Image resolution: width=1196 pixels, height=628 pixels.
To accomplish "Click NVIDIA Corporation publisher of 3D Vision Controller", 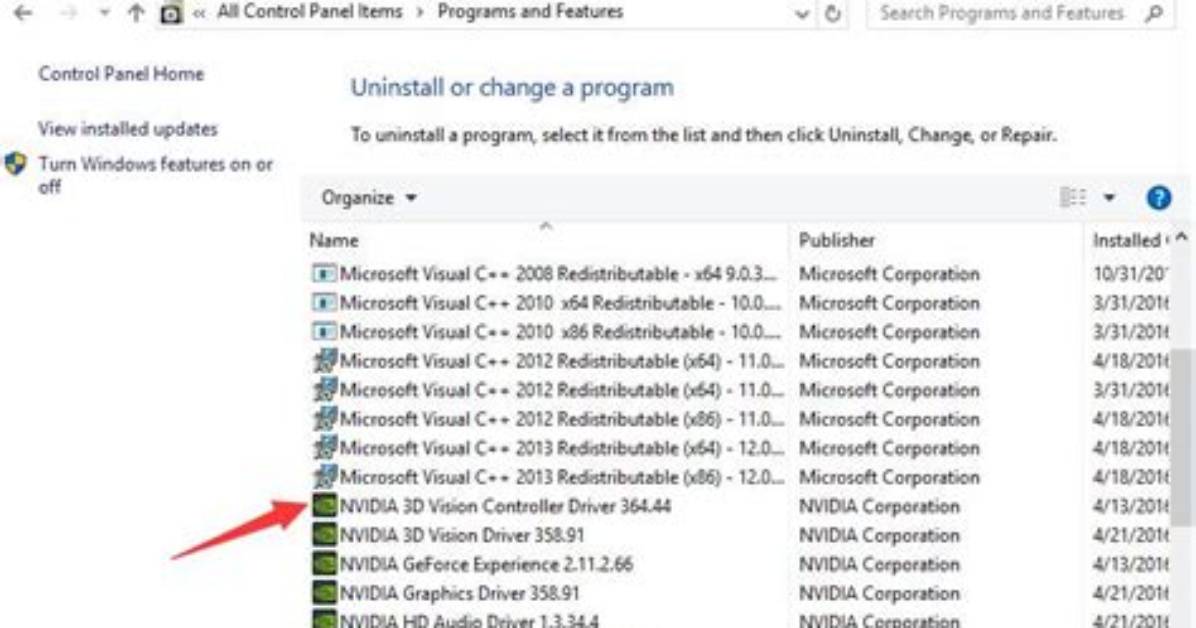I will point(879,506).
